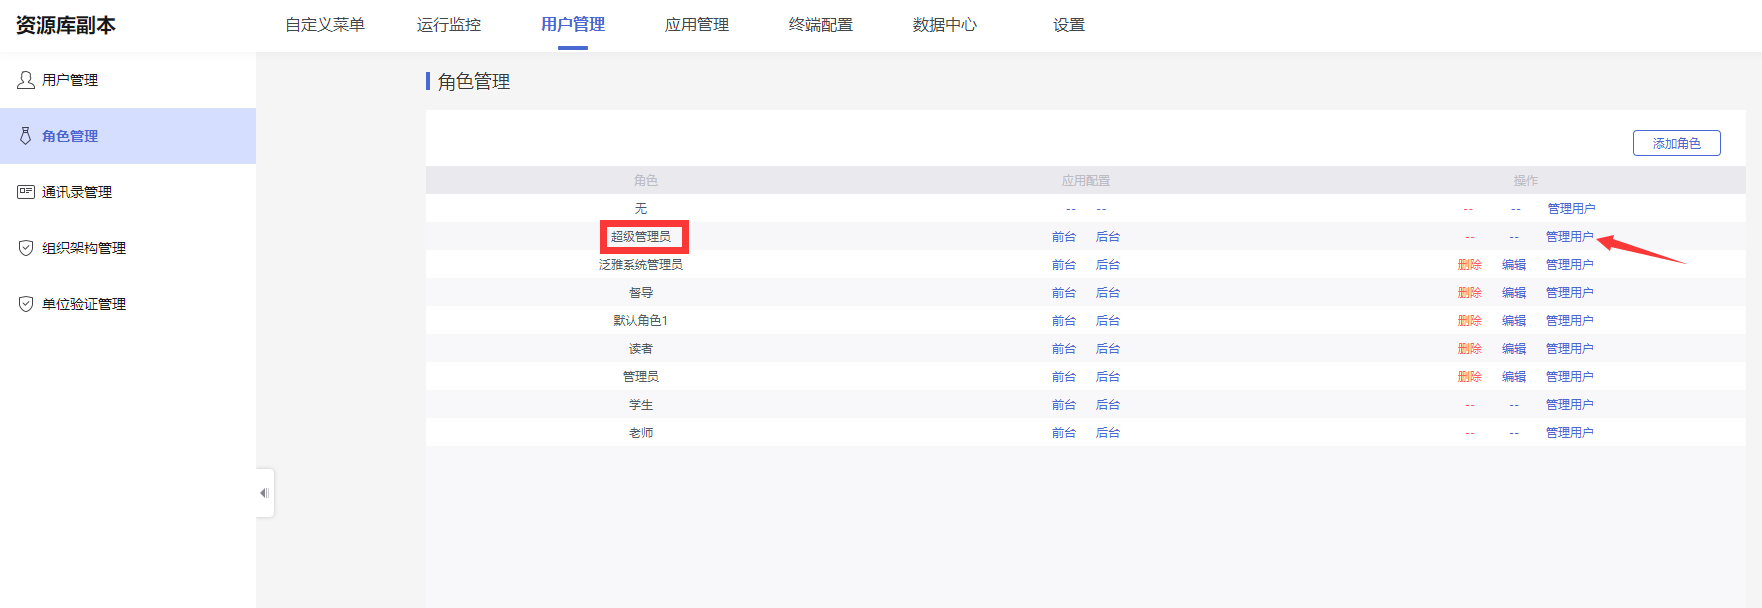This screenshot has width=1762, height=608.
Task: Click 管理用户 for the 学生 role
Action: 1570,405
